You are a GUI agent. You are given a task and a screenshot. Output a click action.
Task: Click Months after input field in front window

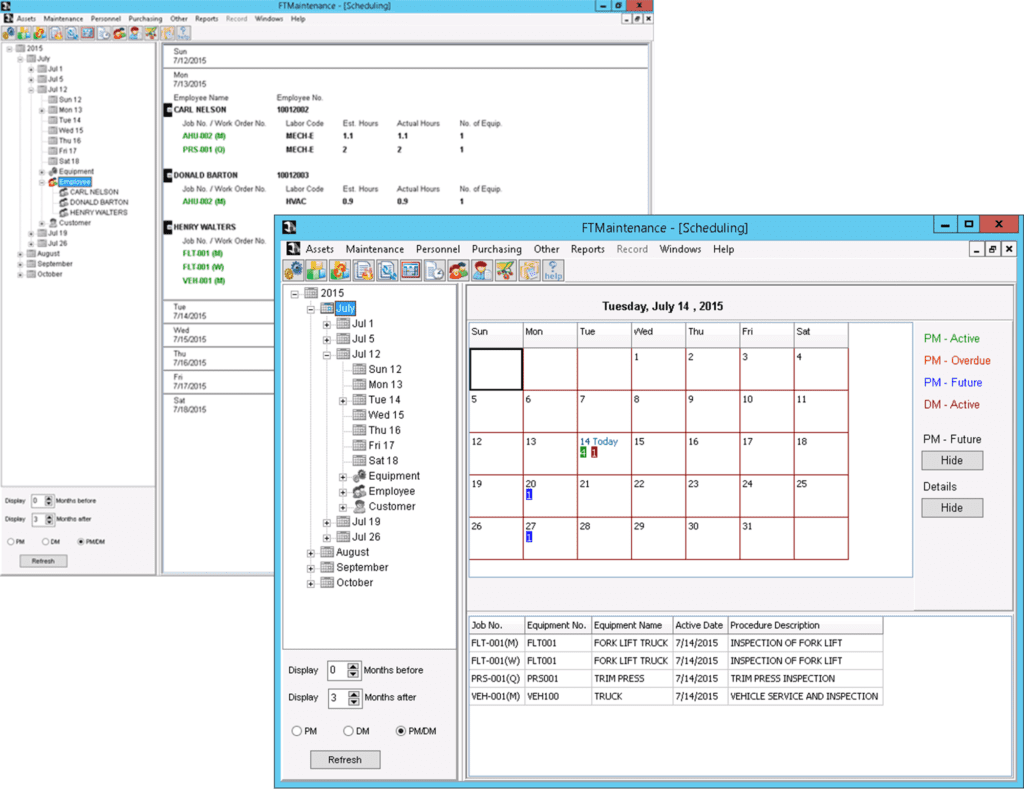(x=338, y=698)
